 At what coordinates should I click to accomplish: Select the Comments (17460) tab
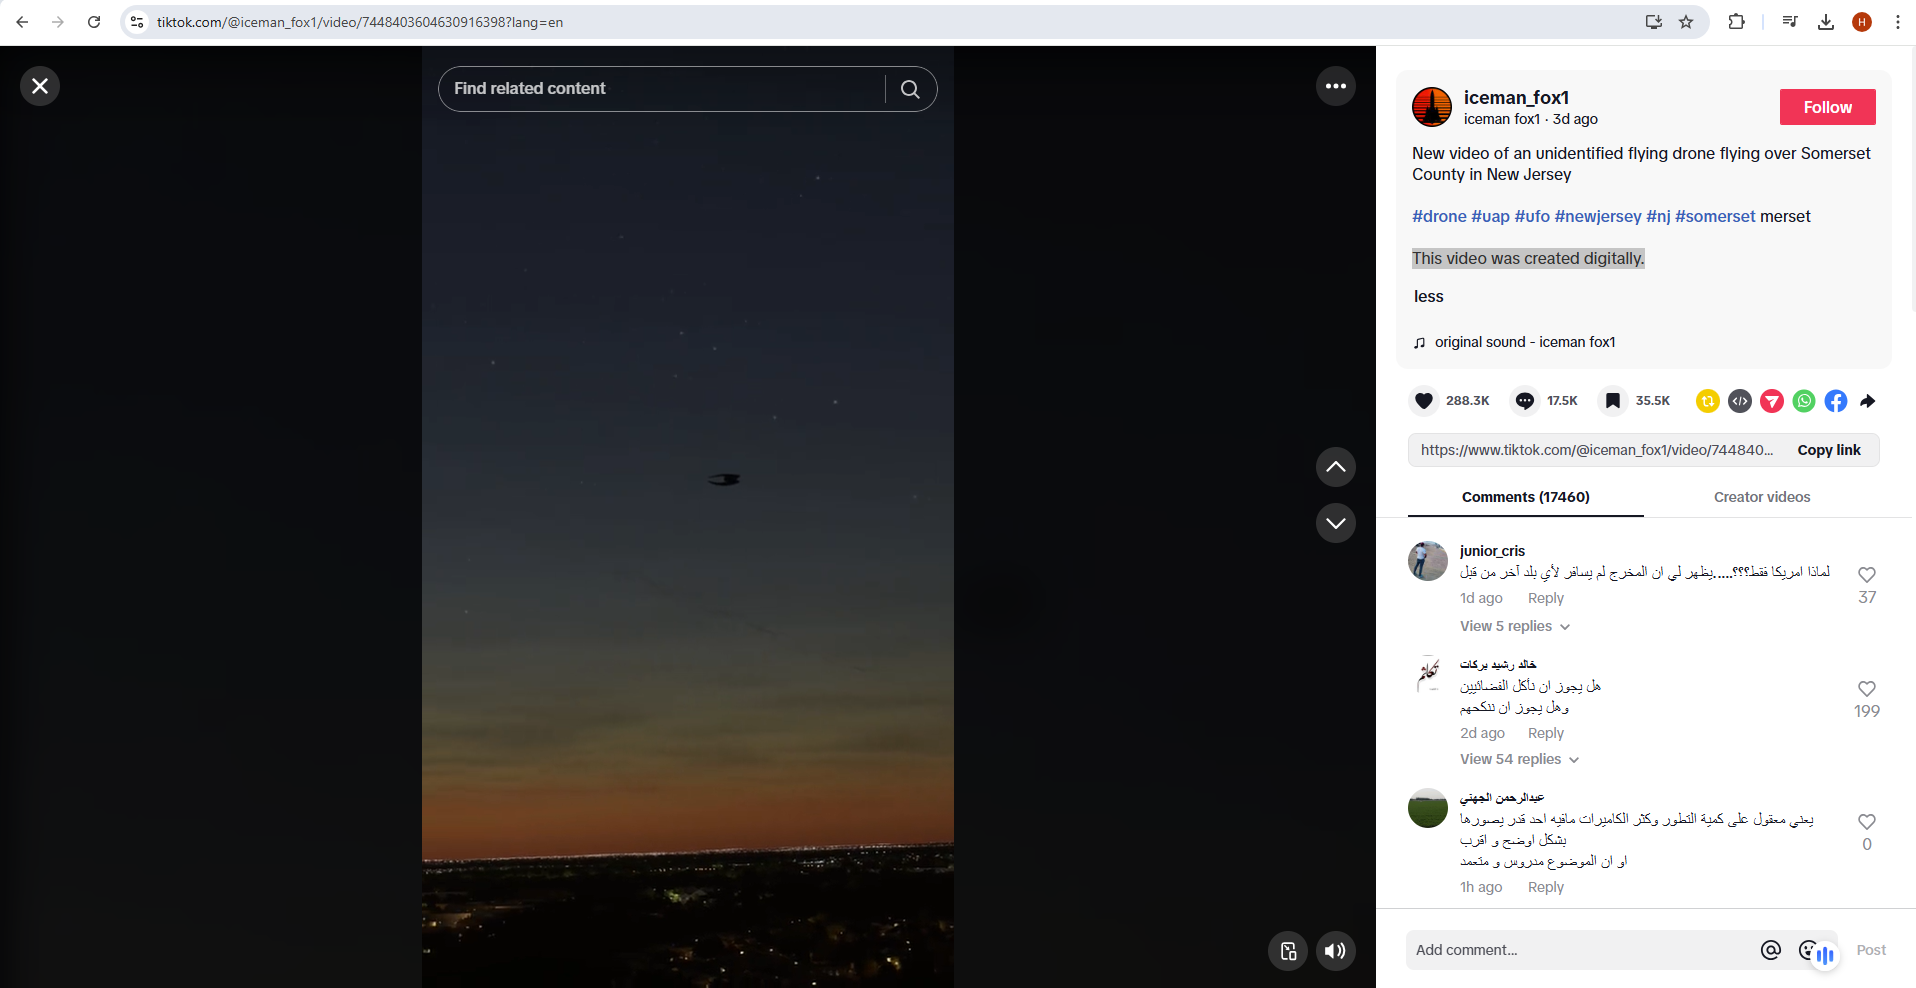pyautogui.click(x=1525, y=497)
